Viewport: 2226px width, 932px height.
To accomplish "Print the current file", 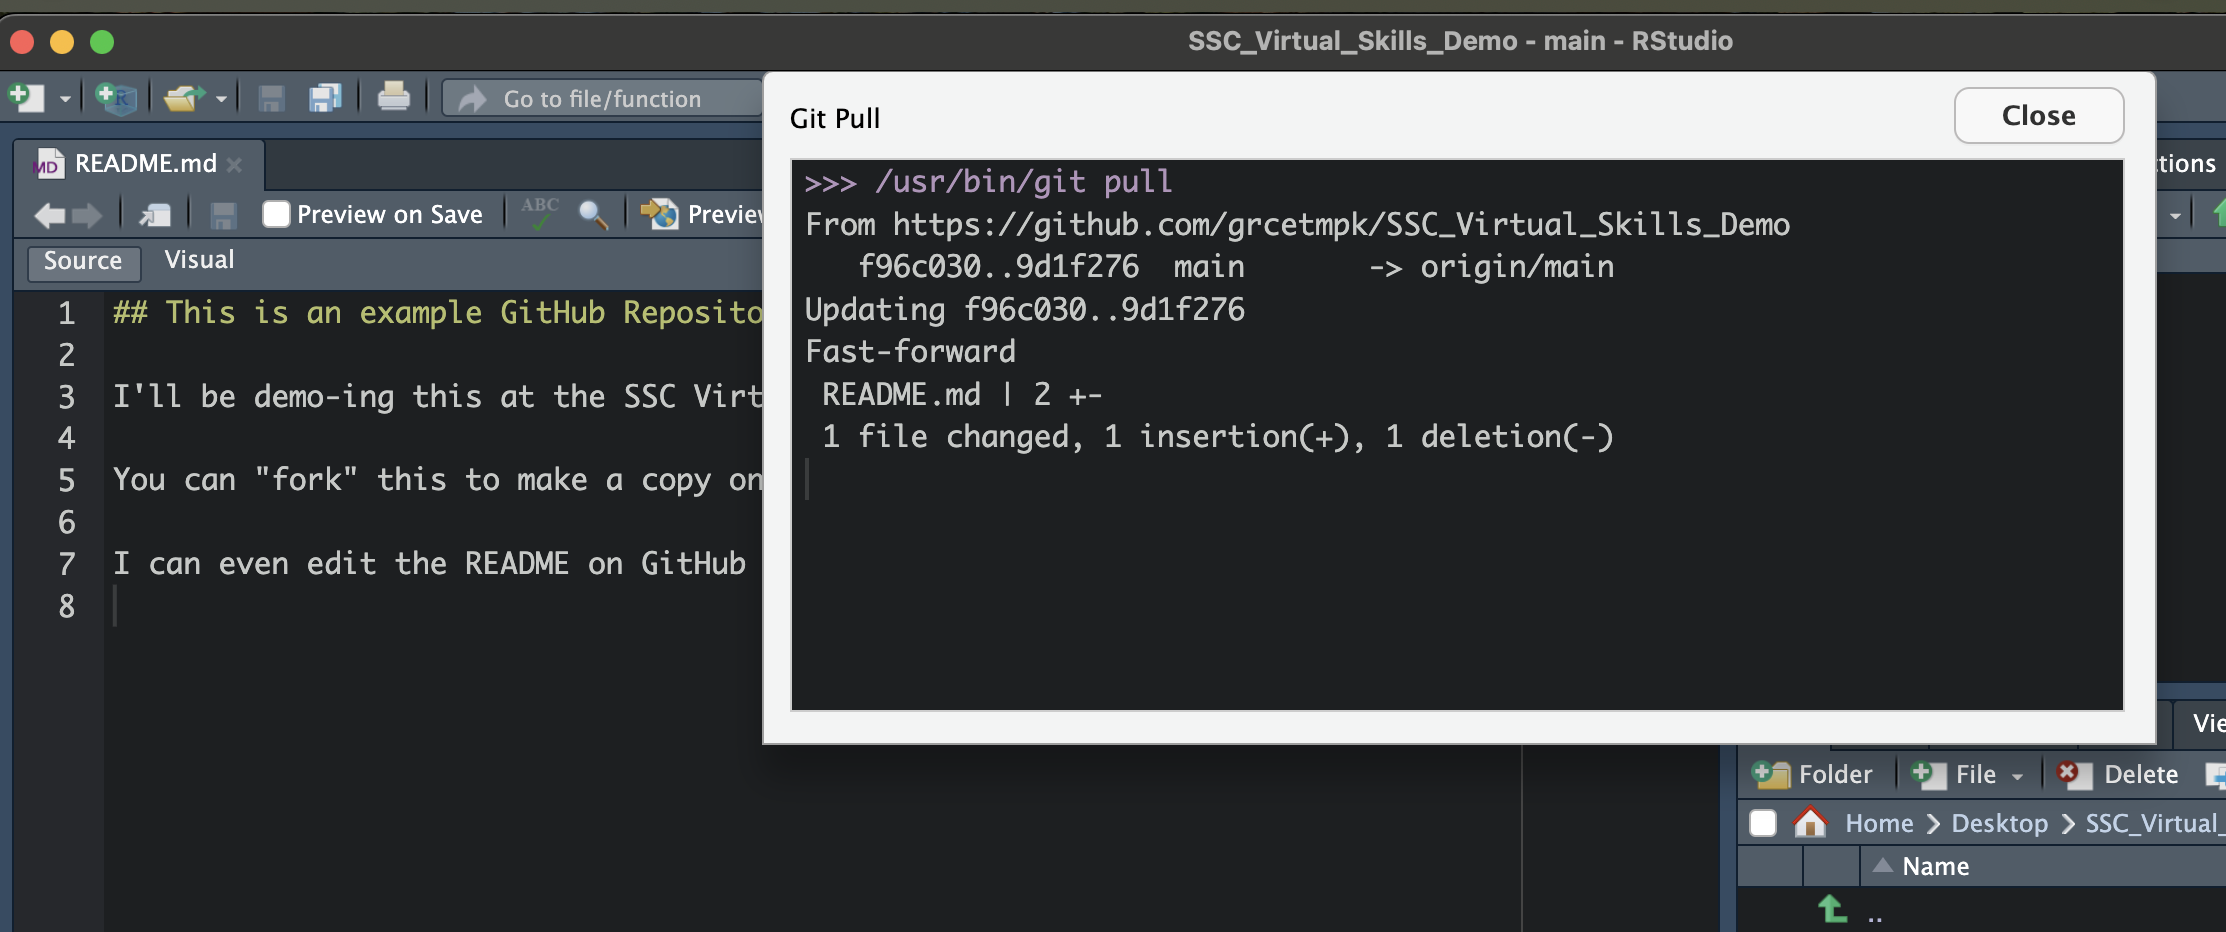I will click(x=393, y=97).
